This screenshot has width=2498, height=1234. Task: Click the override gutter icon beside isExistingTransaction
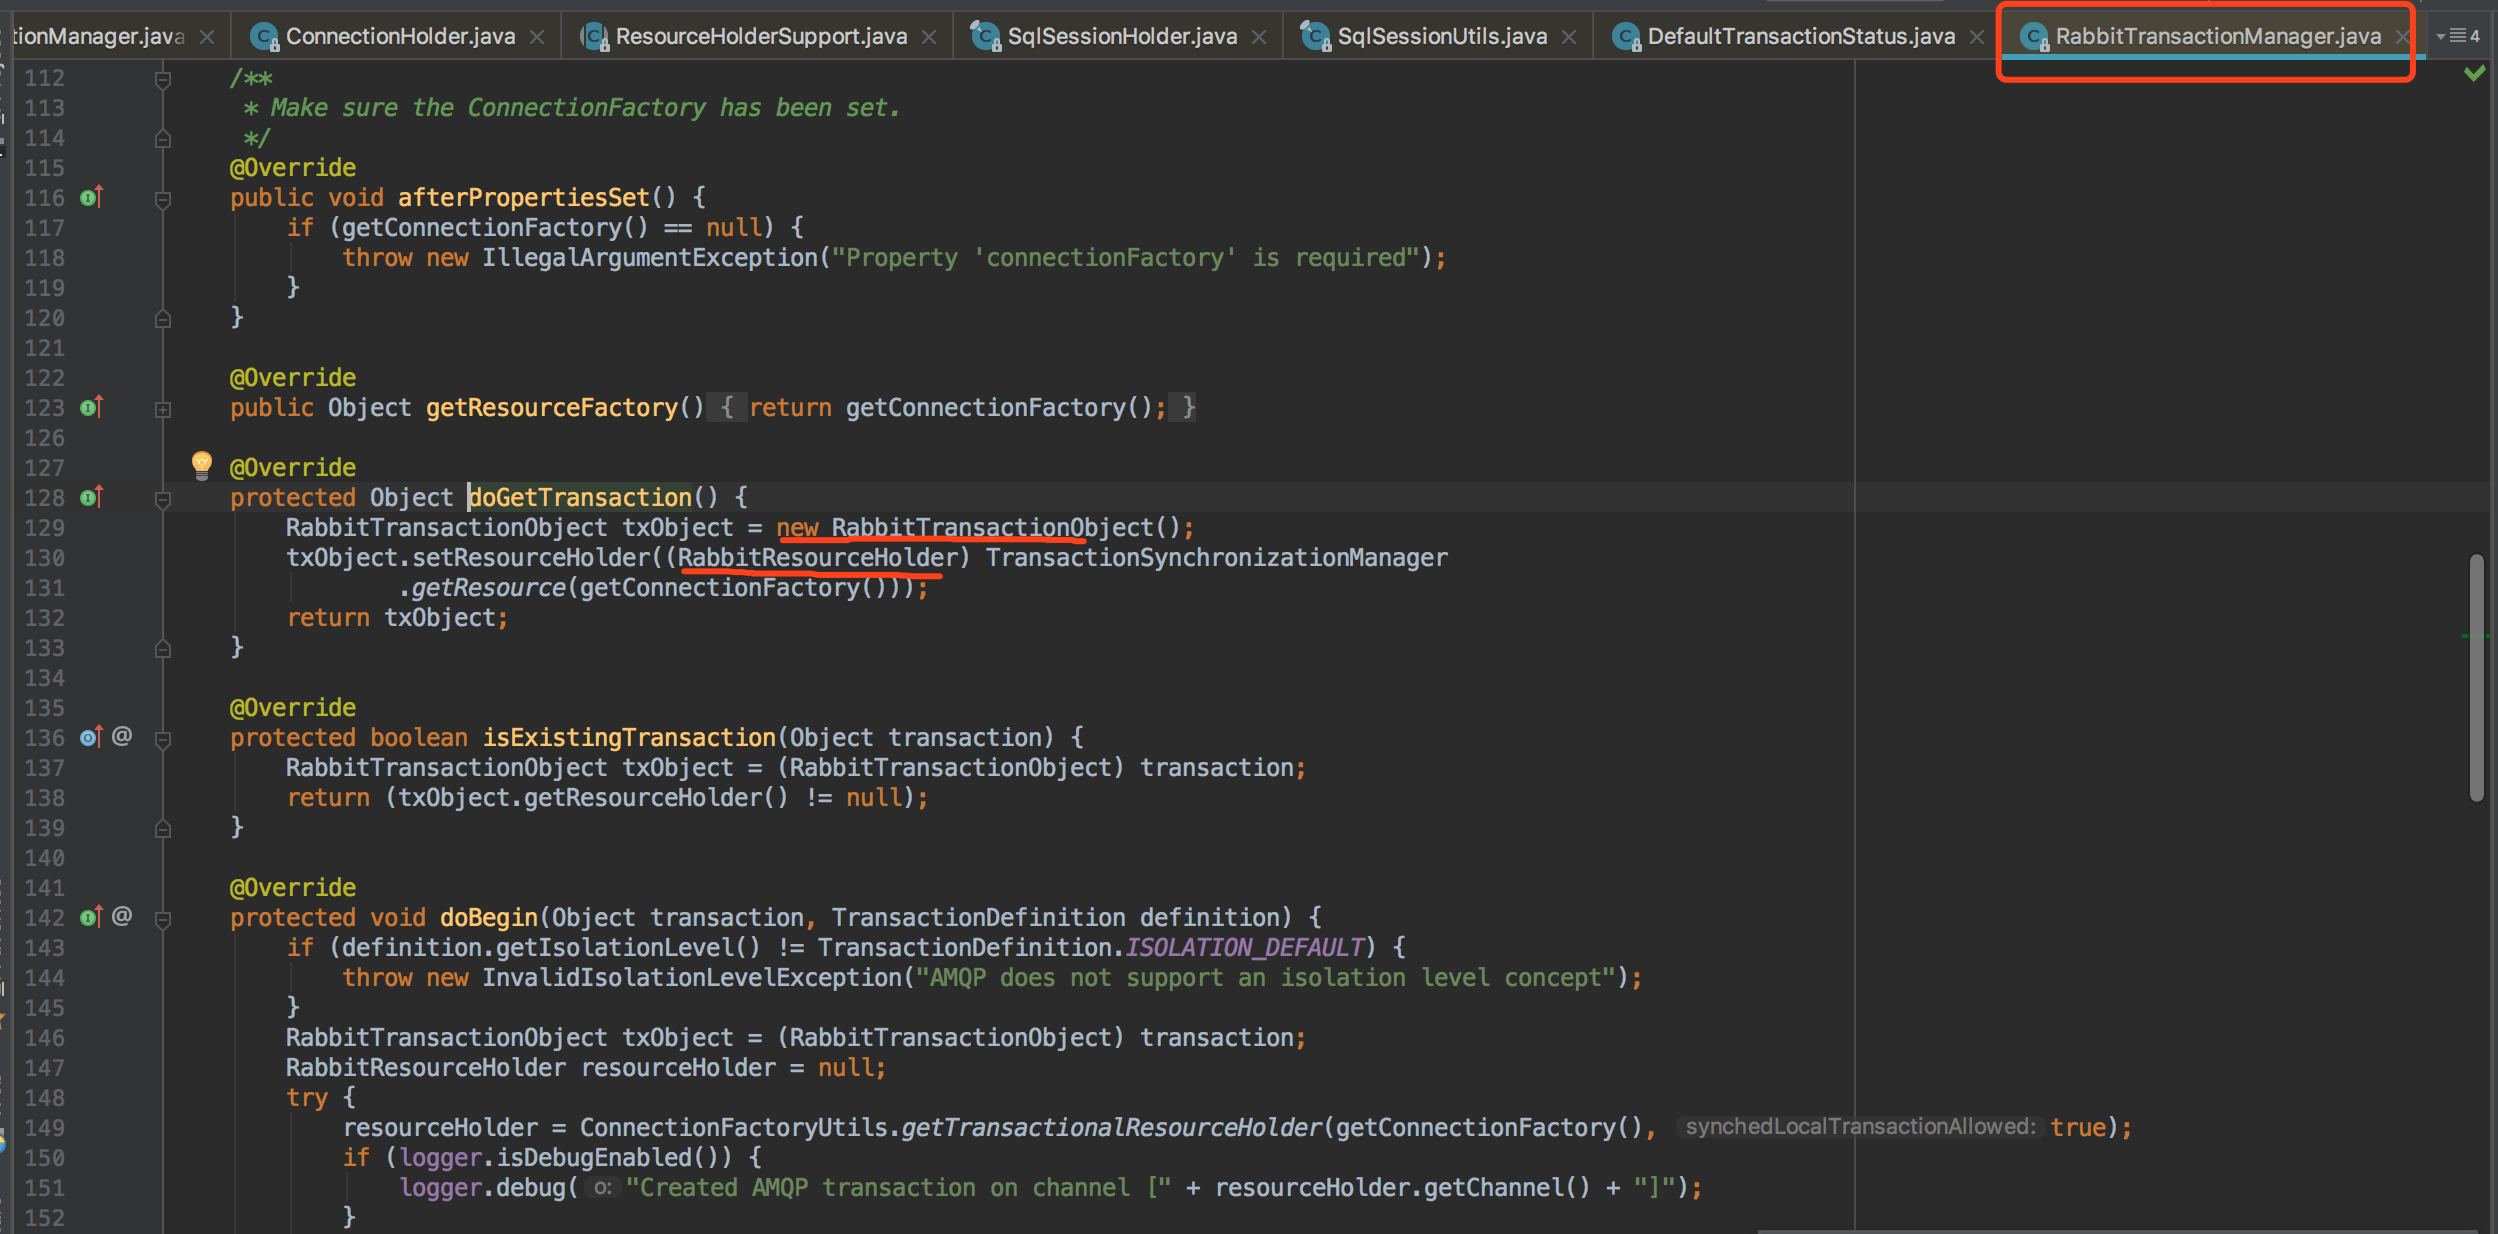click(x=91, y=737)
